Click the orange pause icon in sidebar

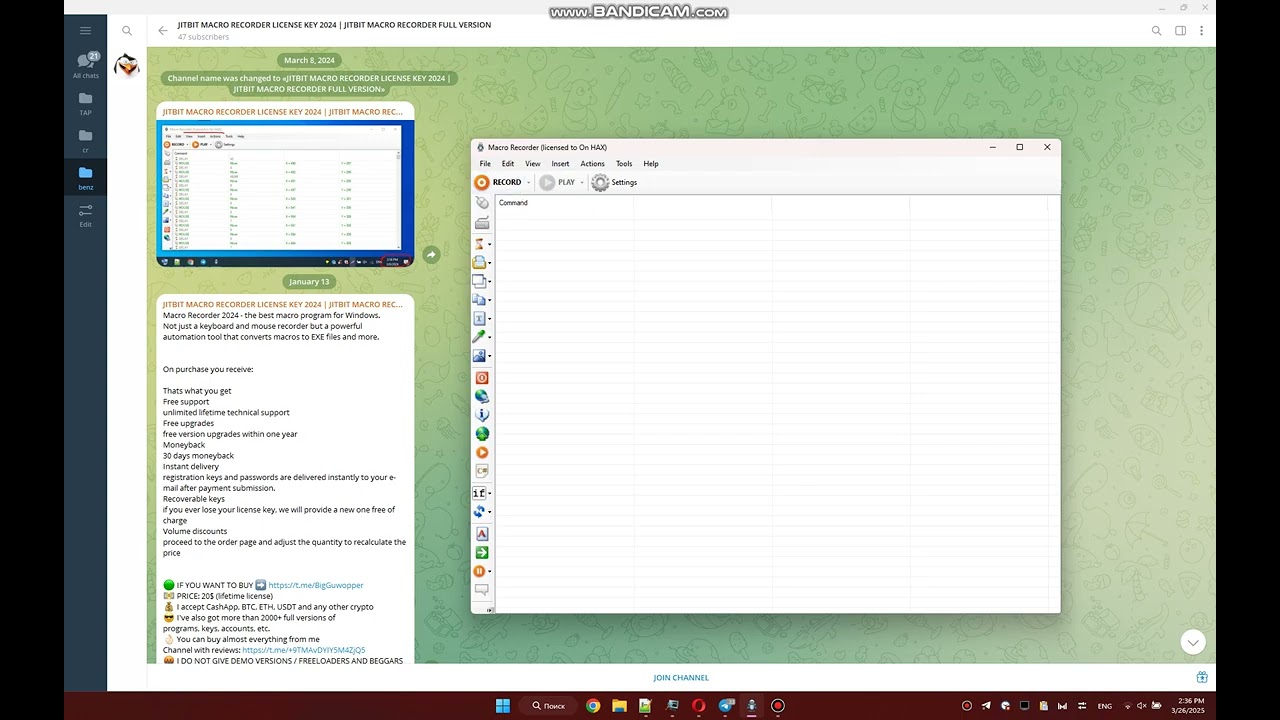480,571
